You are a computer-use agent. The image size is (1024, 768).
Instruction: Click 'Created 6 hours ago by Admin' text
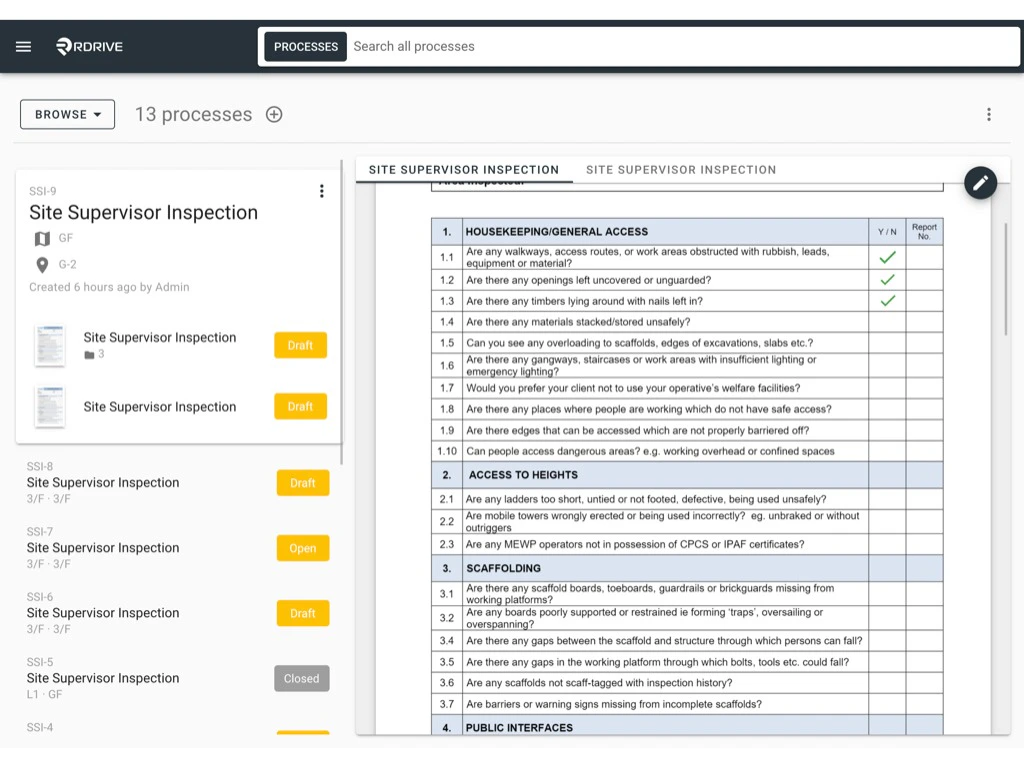tap(109, 287)
